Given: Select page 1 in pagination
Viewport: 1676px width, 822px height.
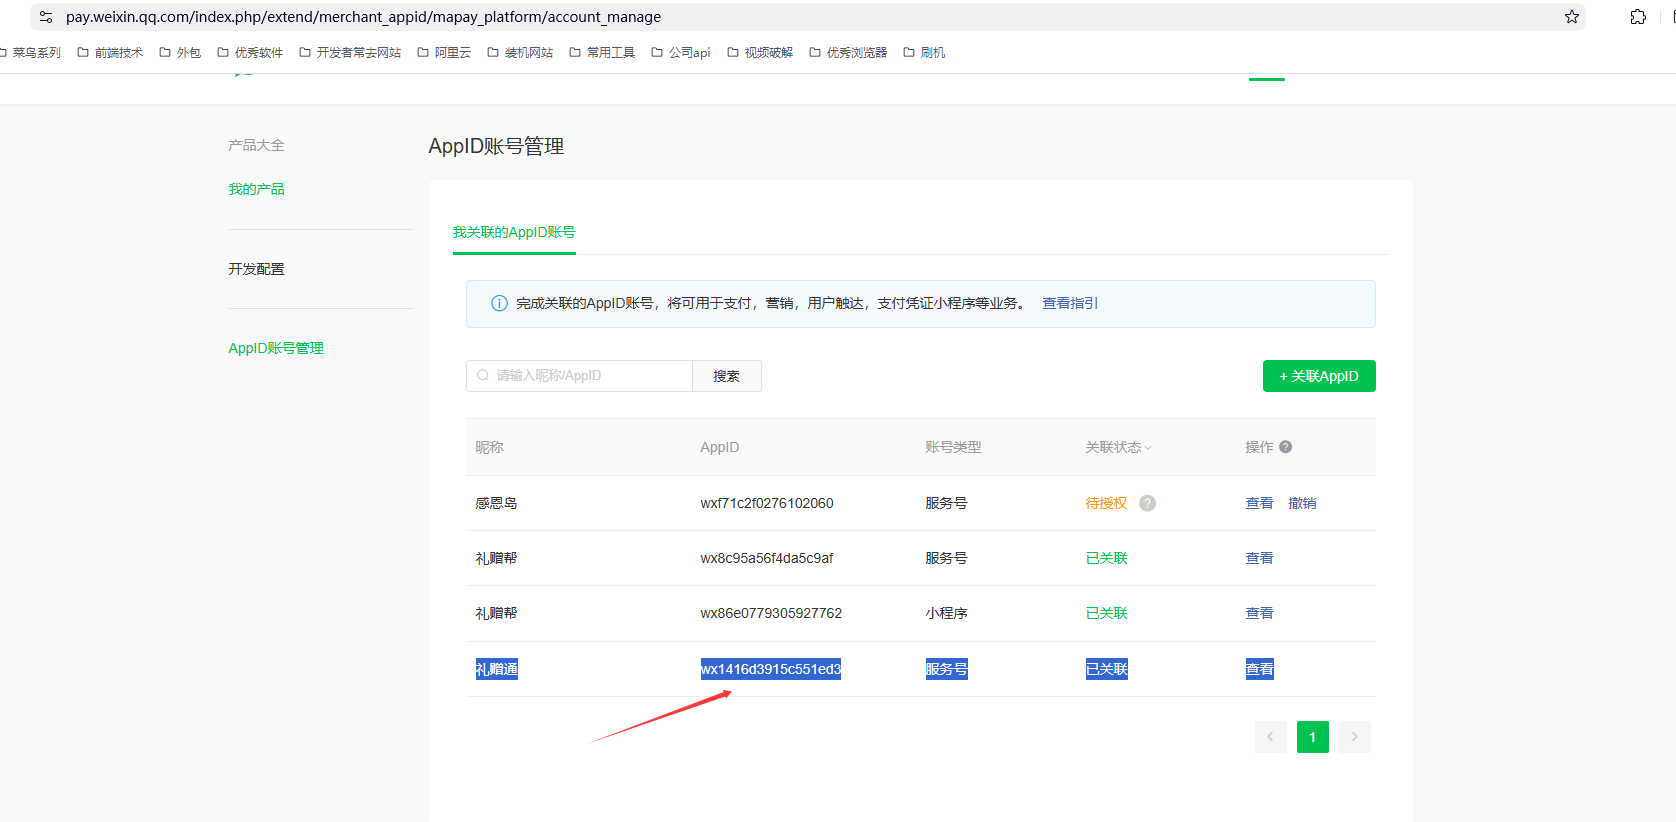Looking at the screenshot, I should tap(1313, 737).
